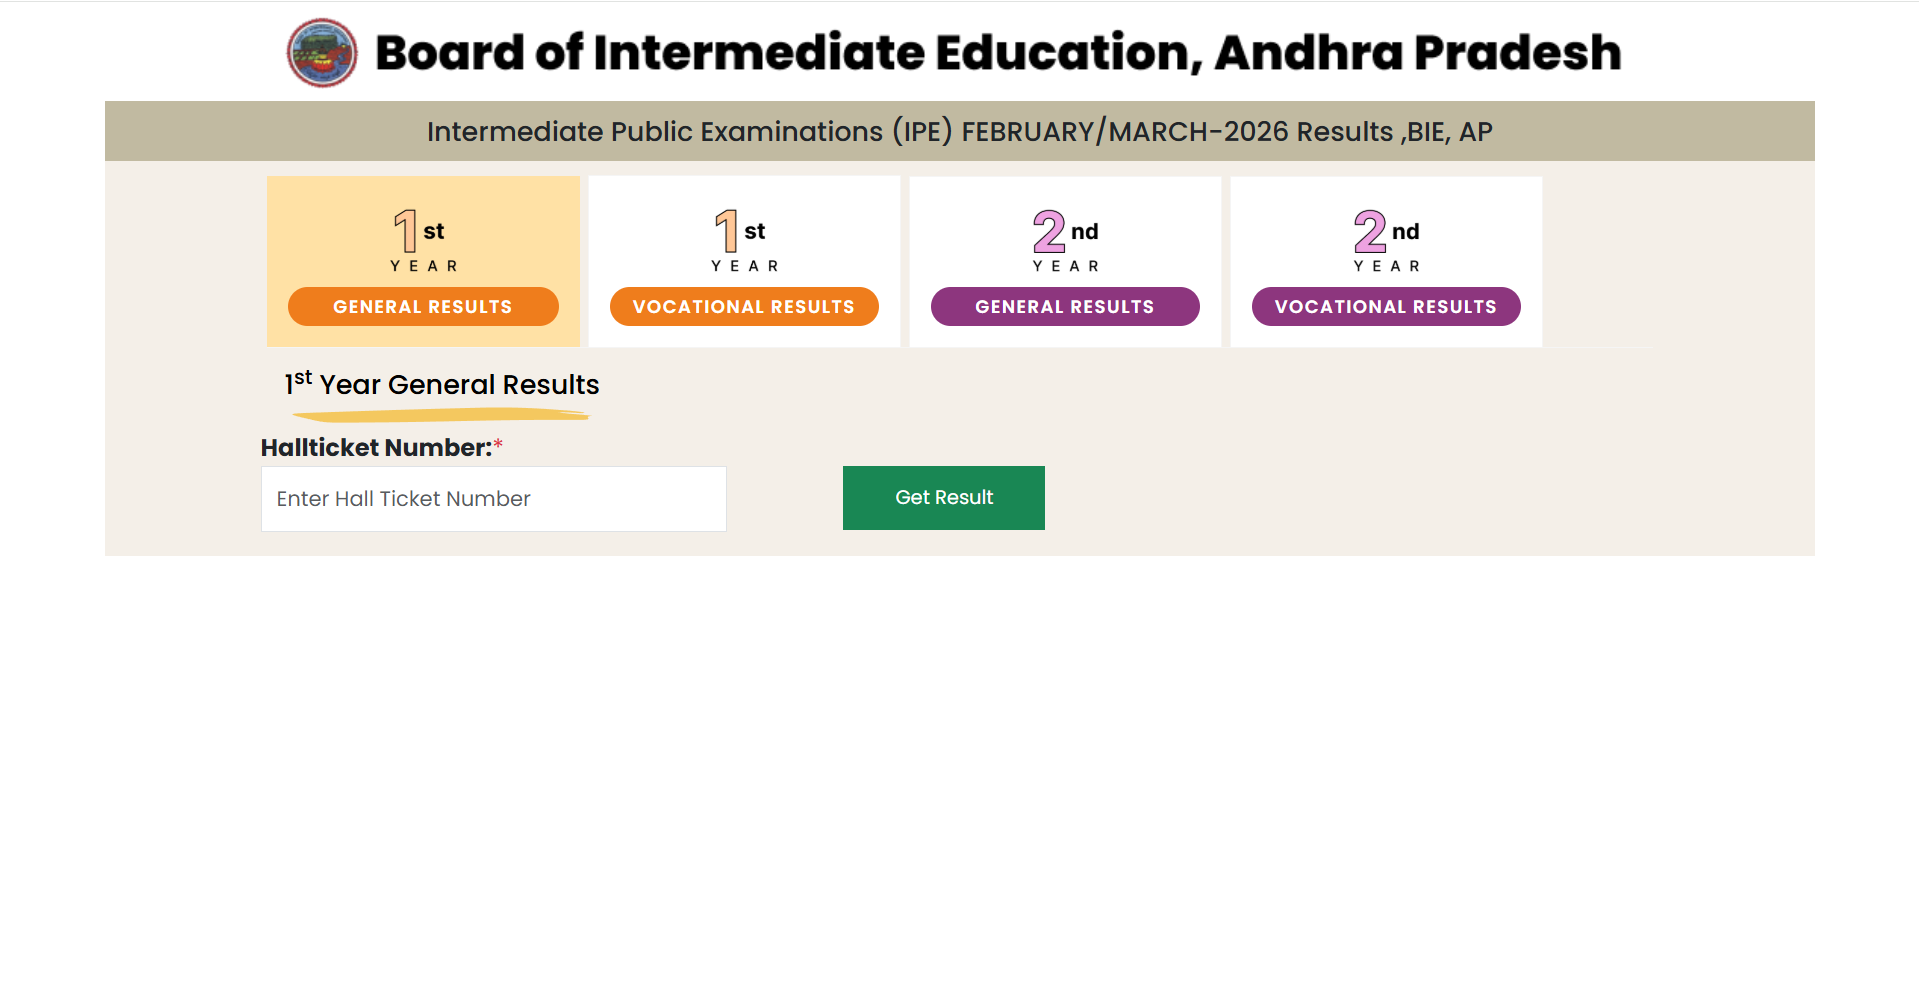
Task: Click the Board of Intermediate Education logo
Action: point(322,53)
